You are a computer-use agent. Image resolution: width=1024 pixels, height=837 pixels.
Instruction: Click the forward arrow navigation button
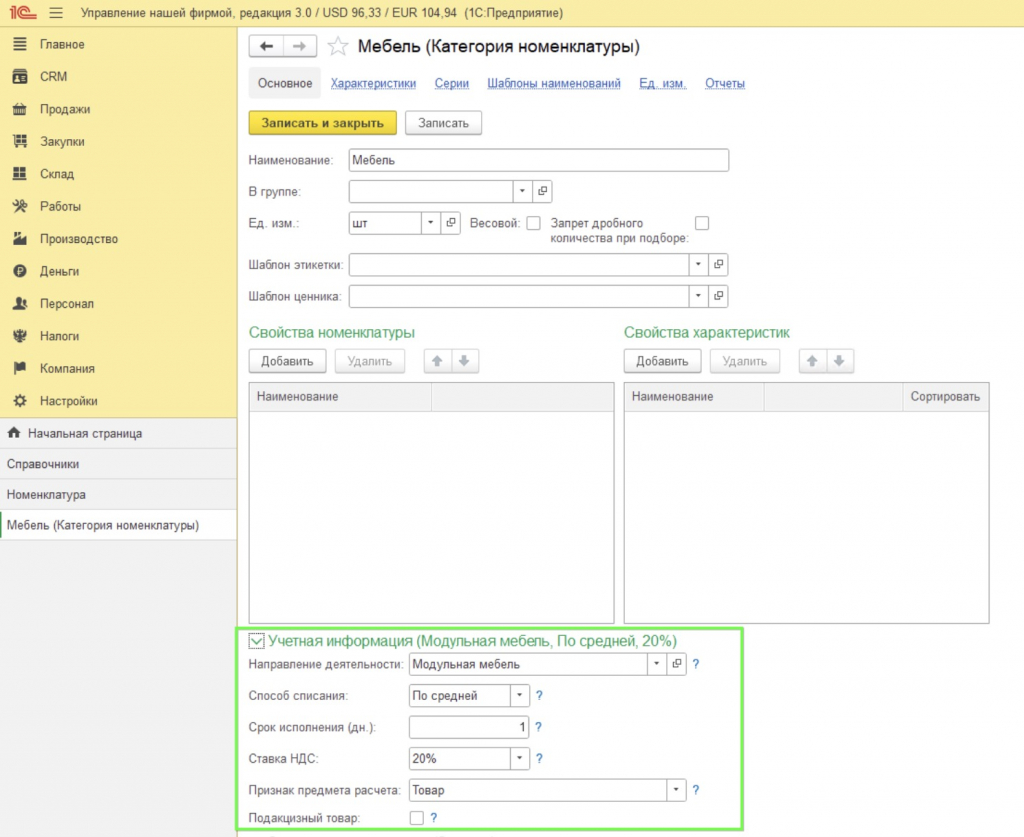click(x=300, y=46)
